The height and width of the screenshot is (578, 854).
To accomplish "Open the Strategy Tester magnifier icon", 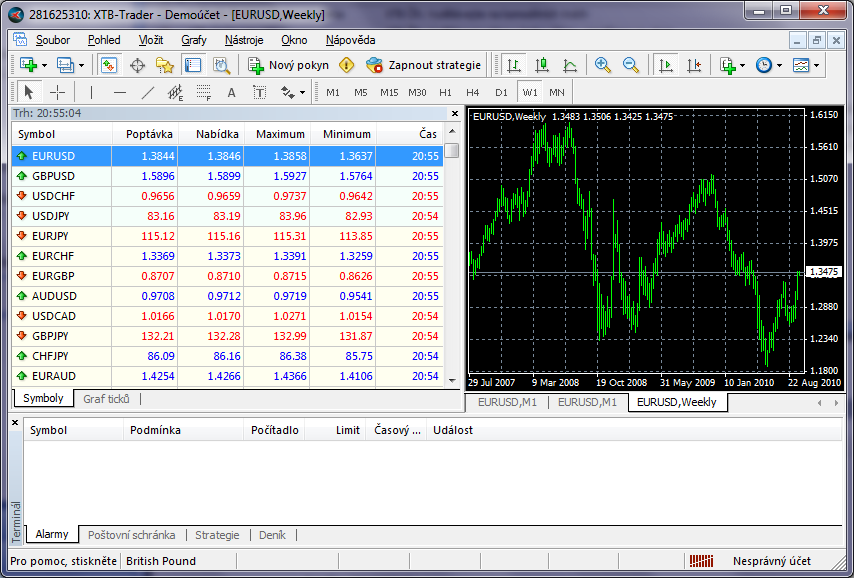I will click(221, 65).
